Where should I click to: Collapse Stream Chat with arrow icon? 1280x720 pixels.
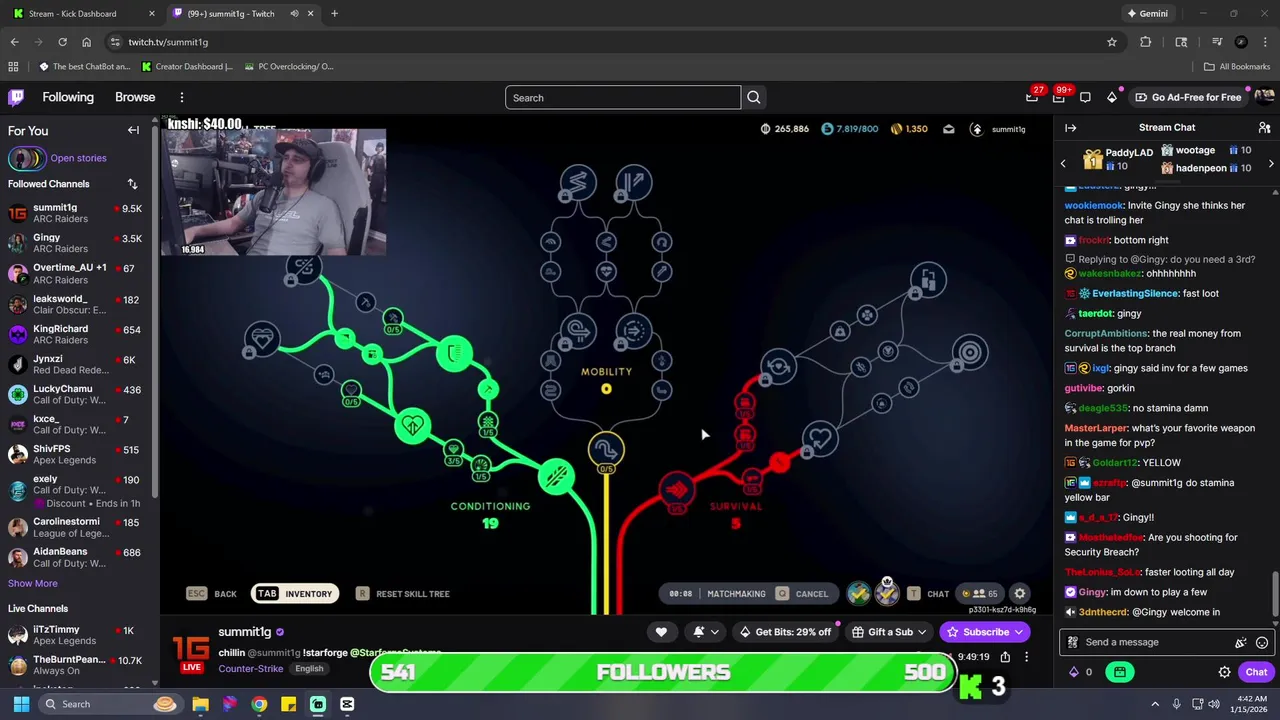coord(1070,128)
